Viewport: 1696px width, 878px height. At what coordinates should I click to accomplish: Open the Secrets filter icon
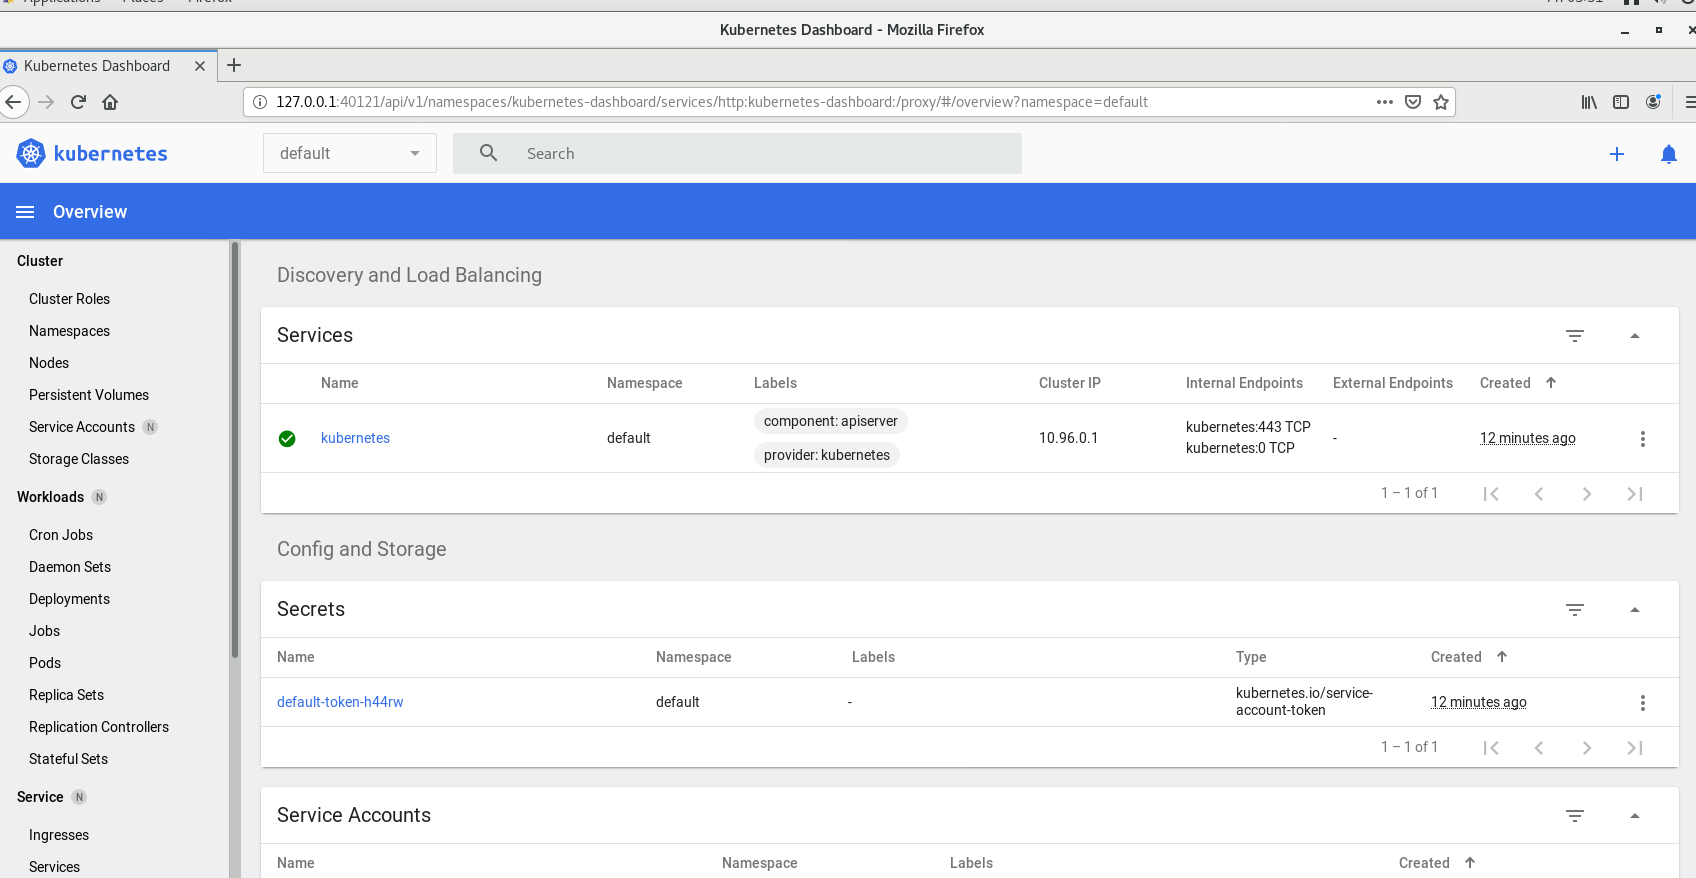click(x=1575, y=610)
